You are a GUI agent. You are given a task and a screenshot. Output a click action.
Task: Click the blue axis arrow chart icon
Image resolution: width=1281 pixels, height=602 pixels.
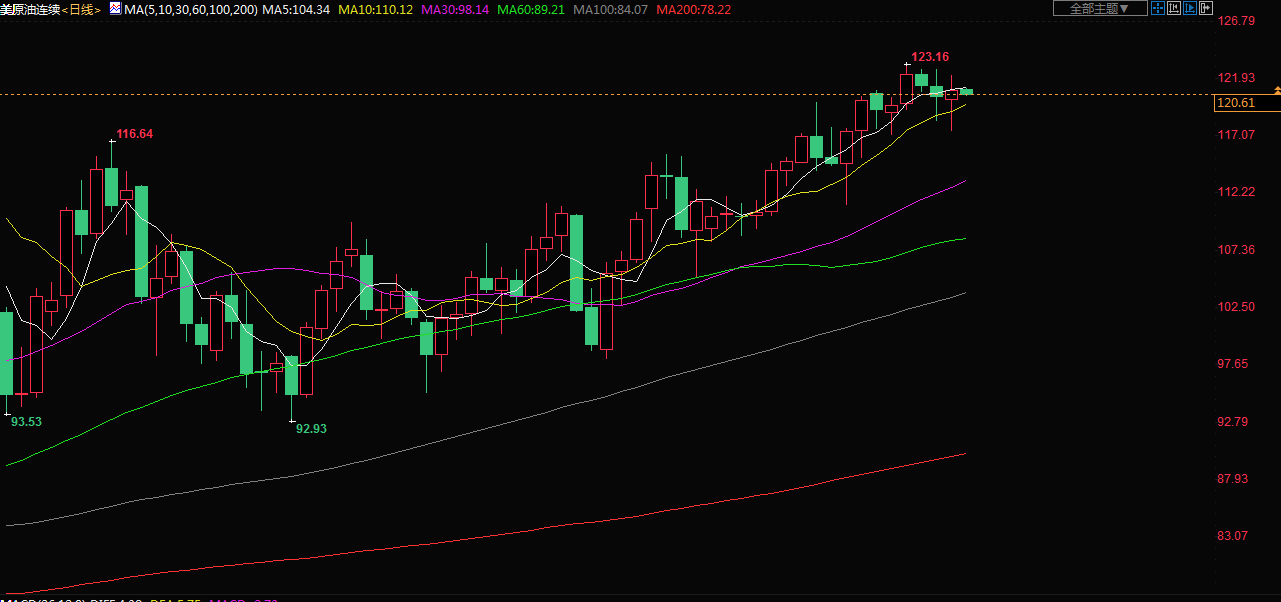click(1190, 8)
